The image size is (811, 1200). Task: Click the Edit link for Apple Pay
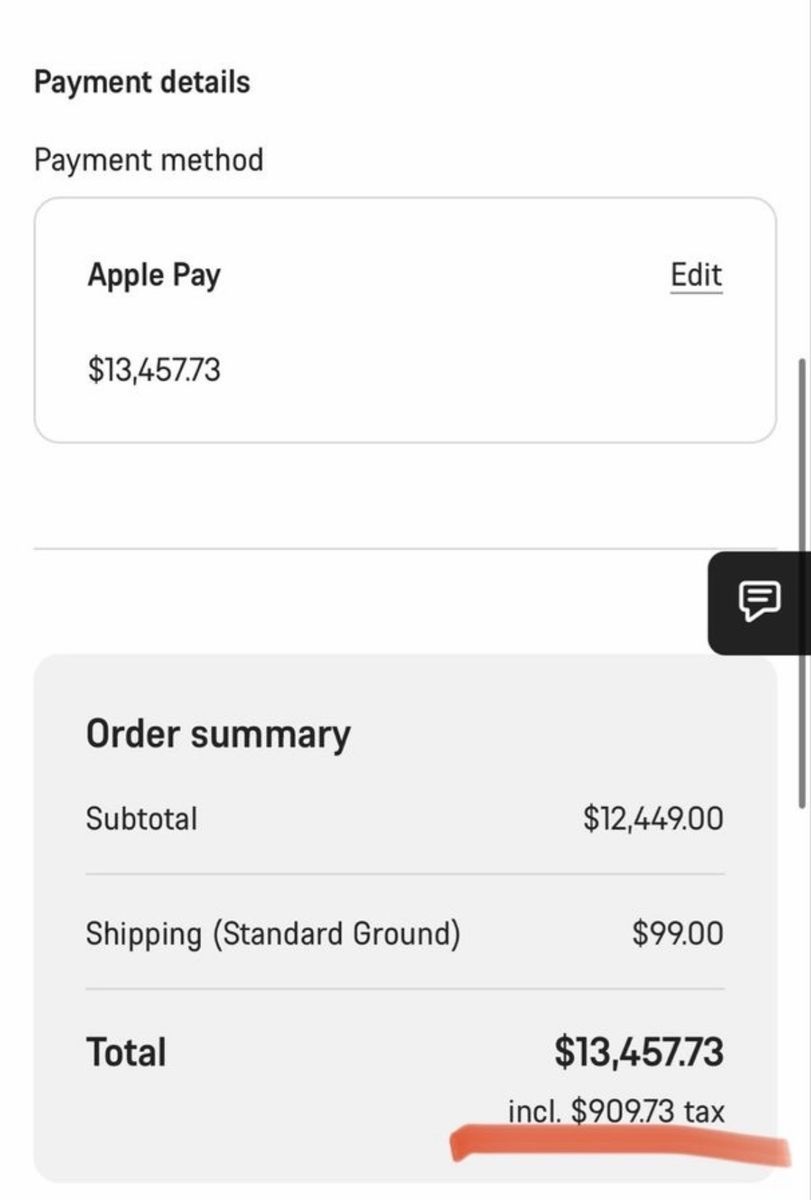[696, 275]
